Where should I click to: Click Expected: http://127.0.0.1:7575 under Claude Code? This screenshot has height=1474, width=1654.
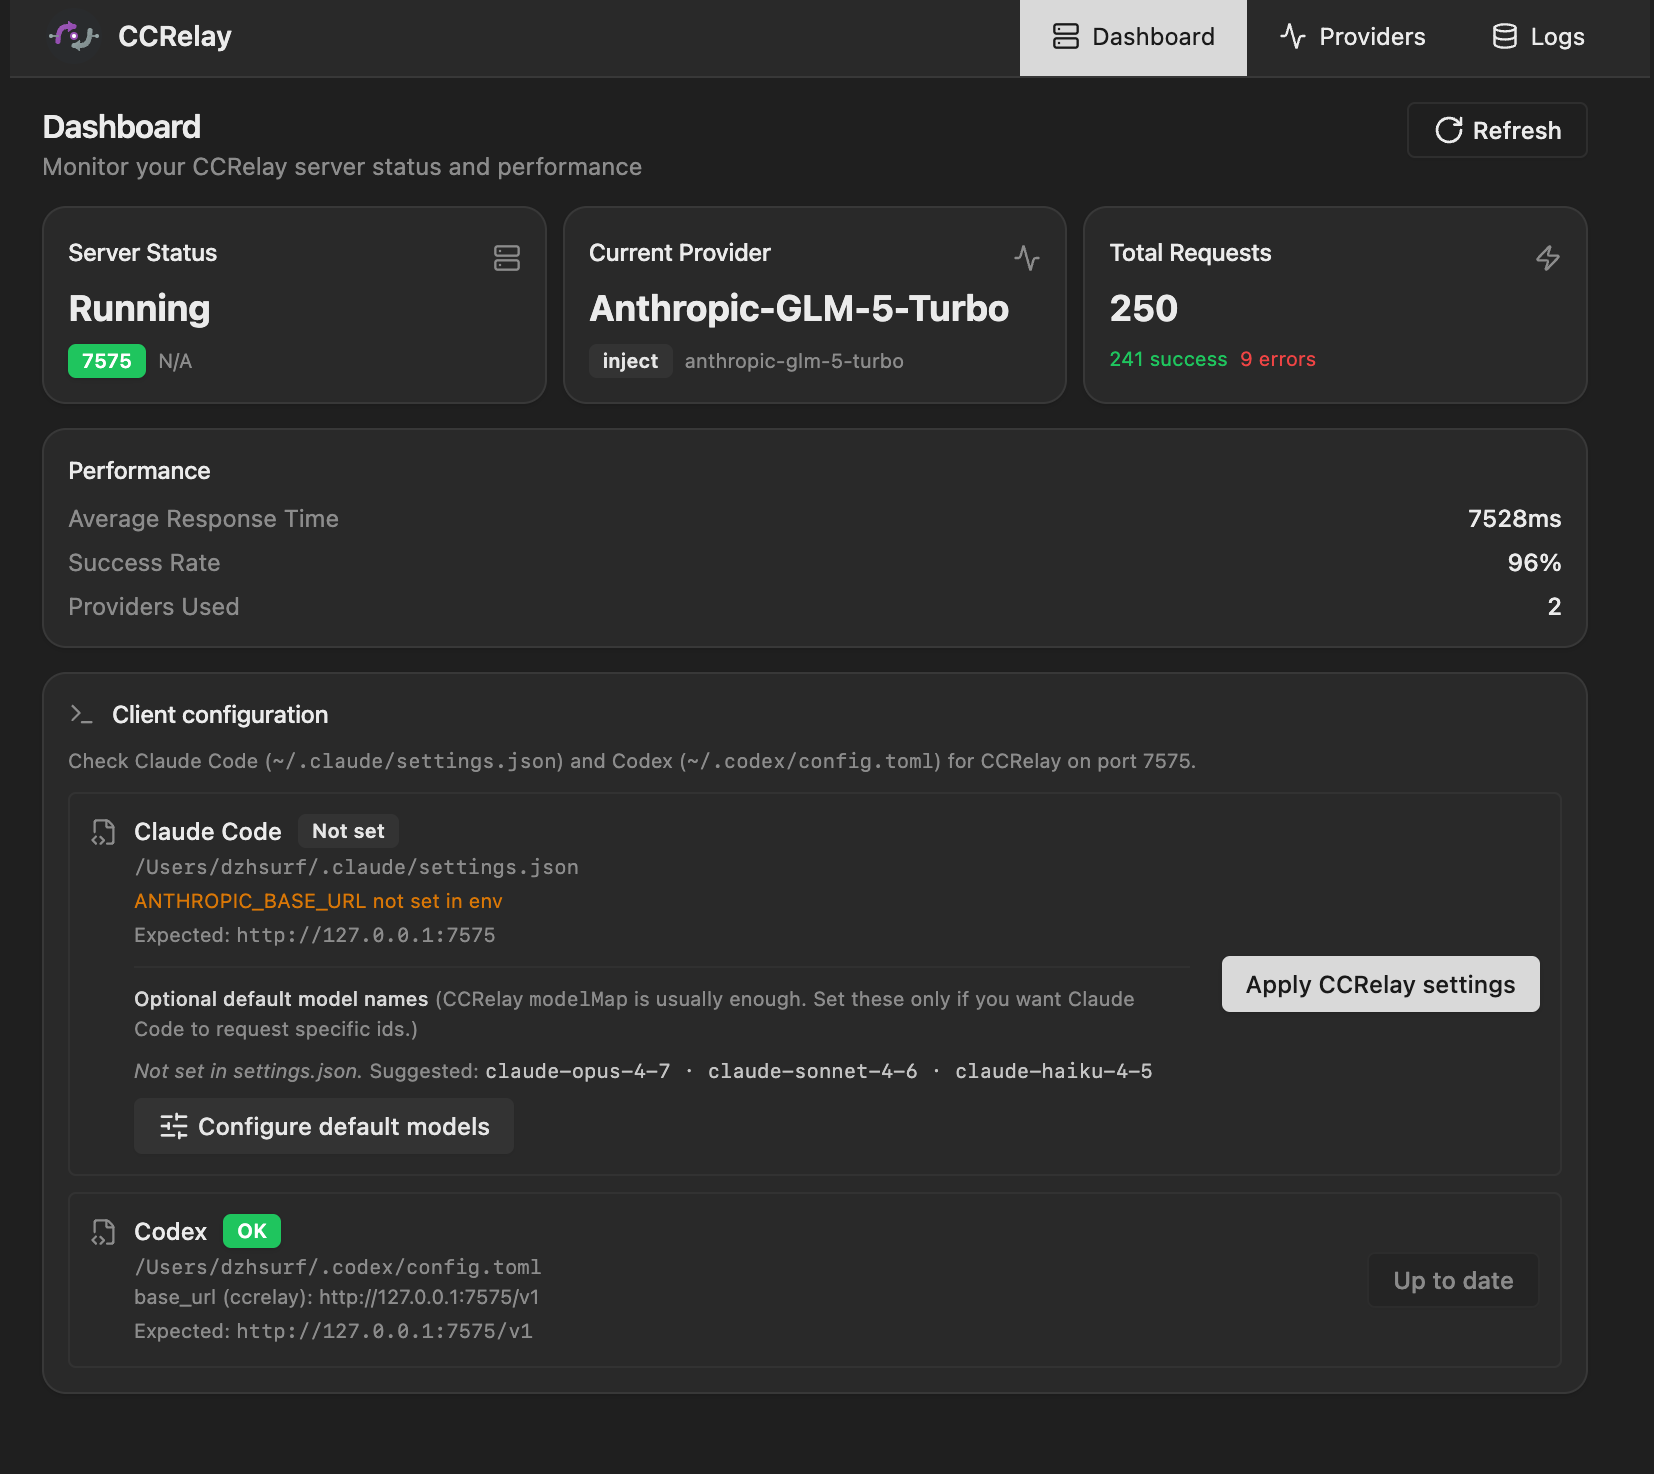(x=315, y=935)
